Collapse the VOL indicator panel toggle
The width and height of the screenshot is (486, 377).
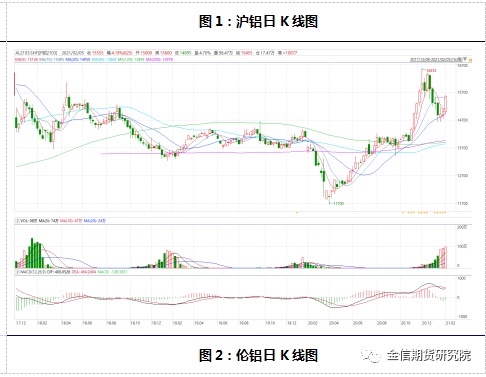coord(18,221)
